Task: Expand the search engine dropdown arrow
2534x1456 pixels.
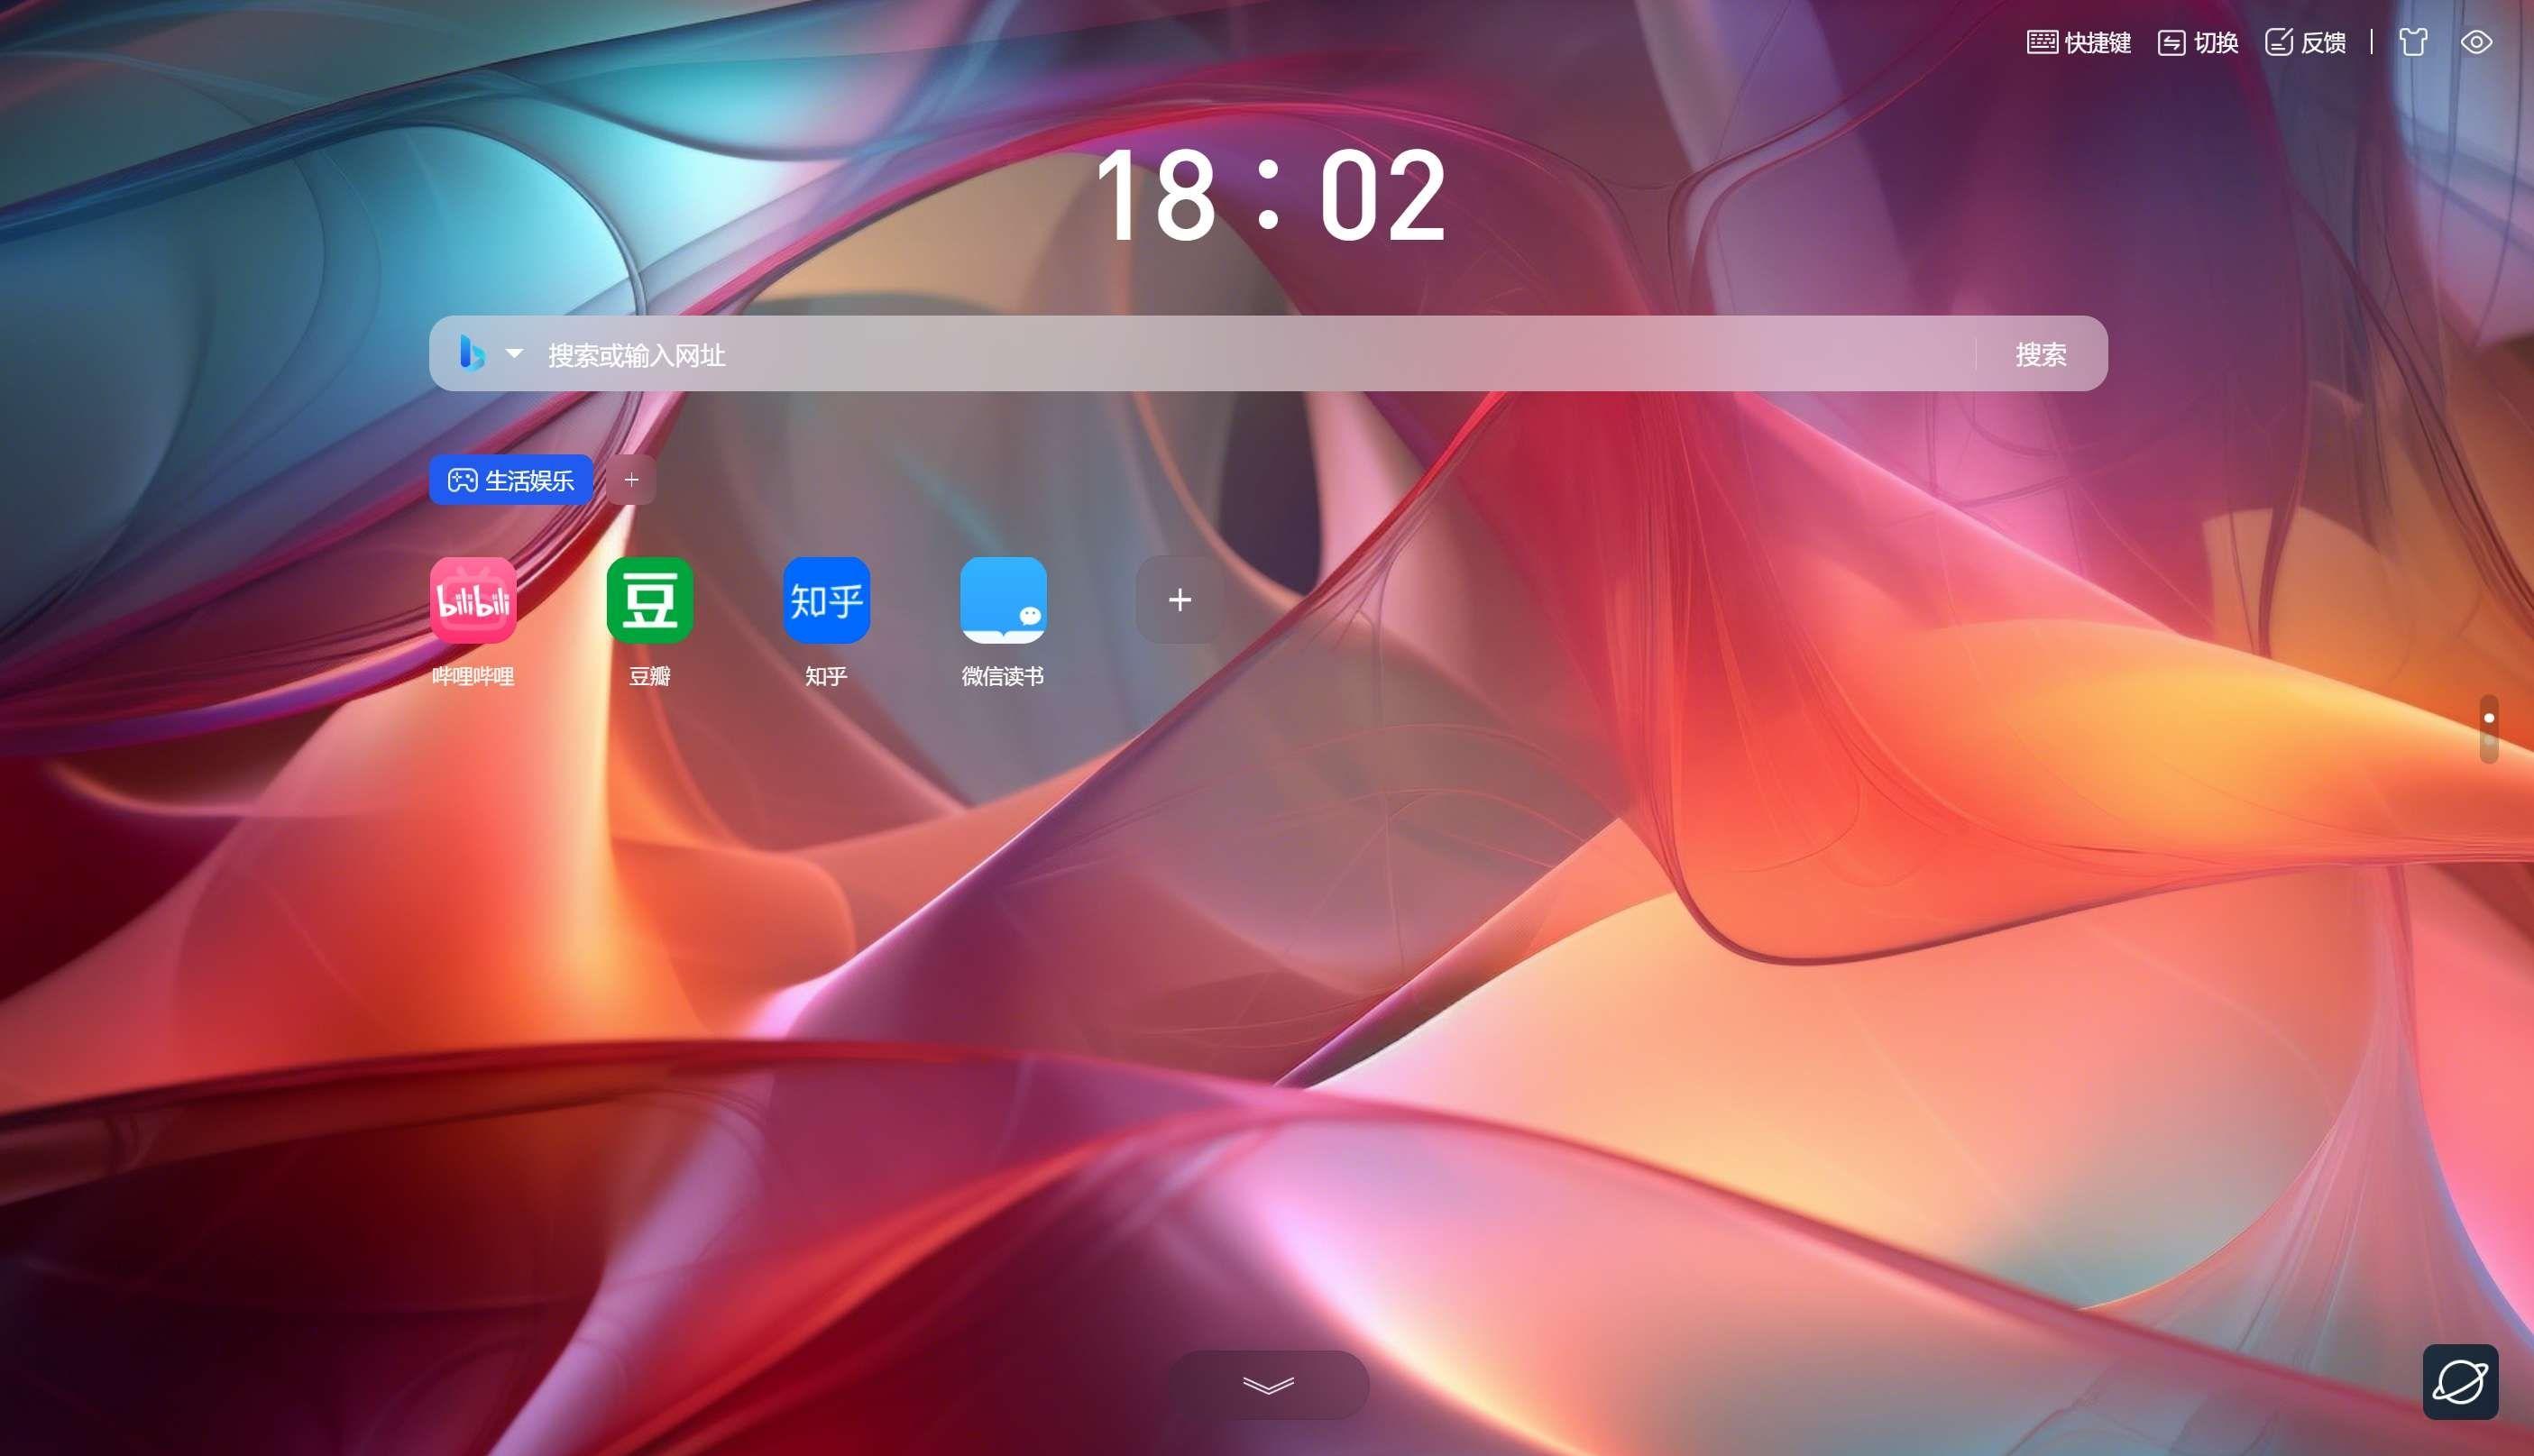Action: (514, 353)
